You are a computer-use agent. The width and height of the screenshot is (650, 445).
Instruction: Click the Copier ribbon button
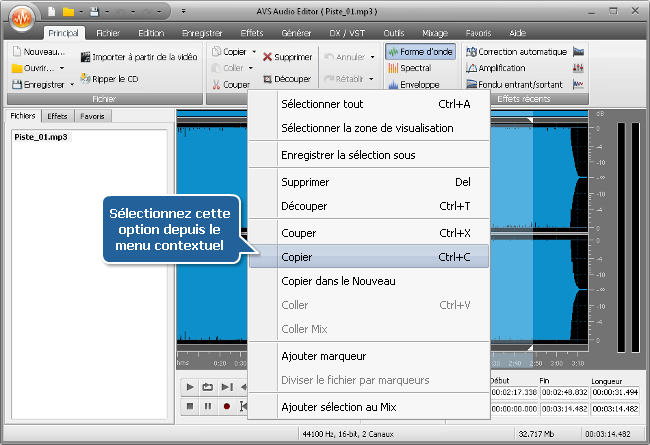pos(229,52)
